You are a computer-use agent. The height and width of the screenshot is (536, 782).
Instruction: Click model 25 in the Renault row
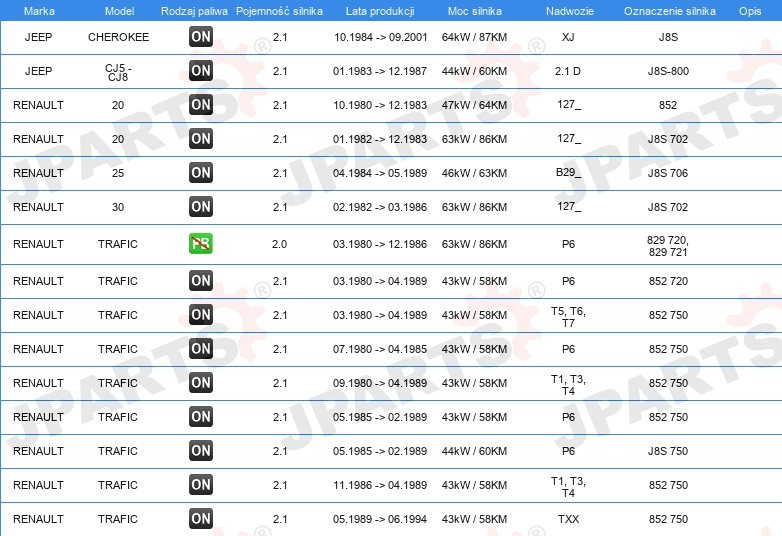coord(118,173)
